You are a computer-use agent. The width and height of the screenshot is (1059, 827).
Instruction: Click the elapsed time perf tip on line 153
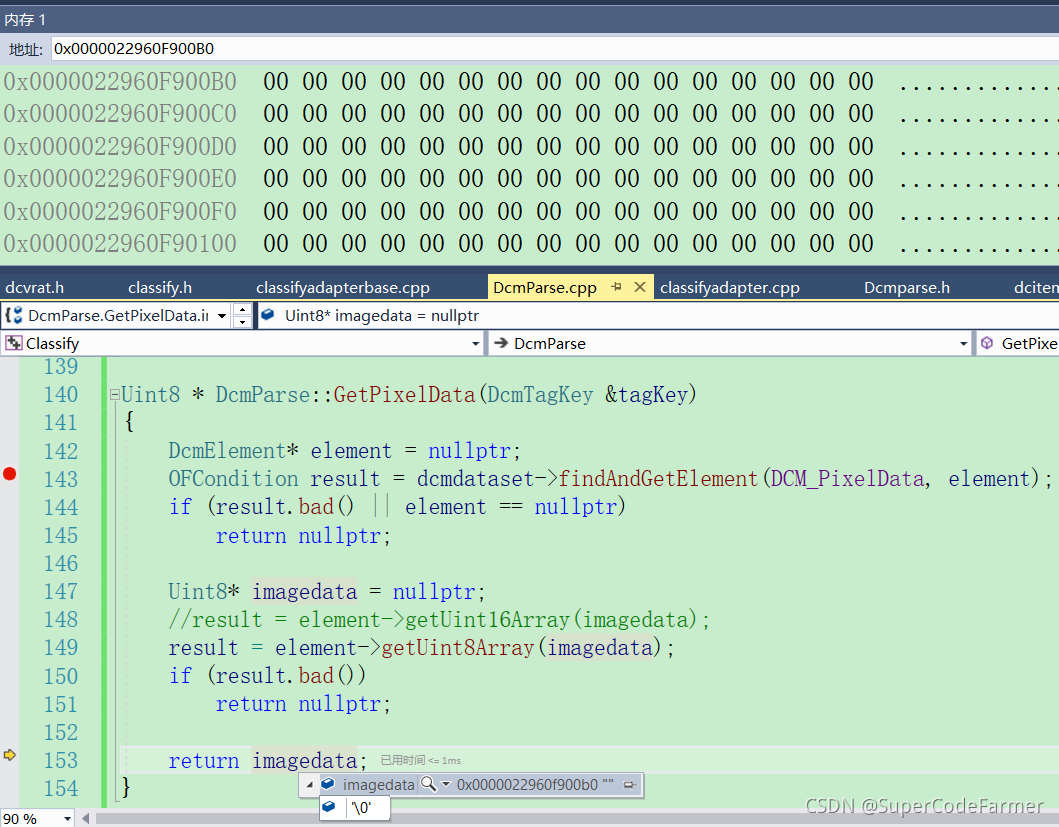(420, 760)
